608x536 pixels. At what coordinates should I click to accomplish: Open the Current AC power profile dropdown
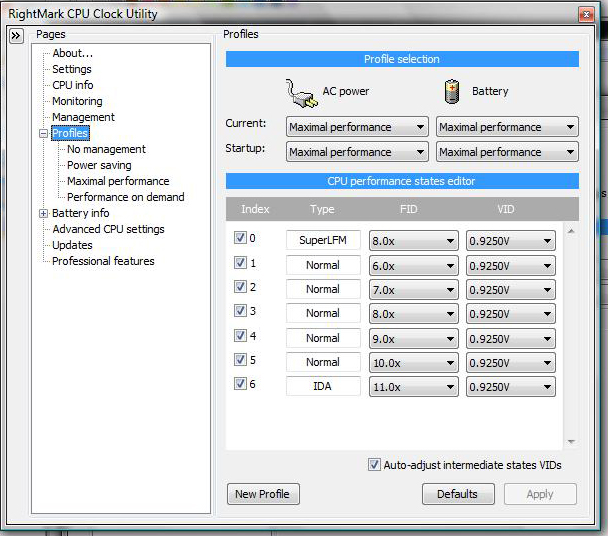[x=357, y=127]
